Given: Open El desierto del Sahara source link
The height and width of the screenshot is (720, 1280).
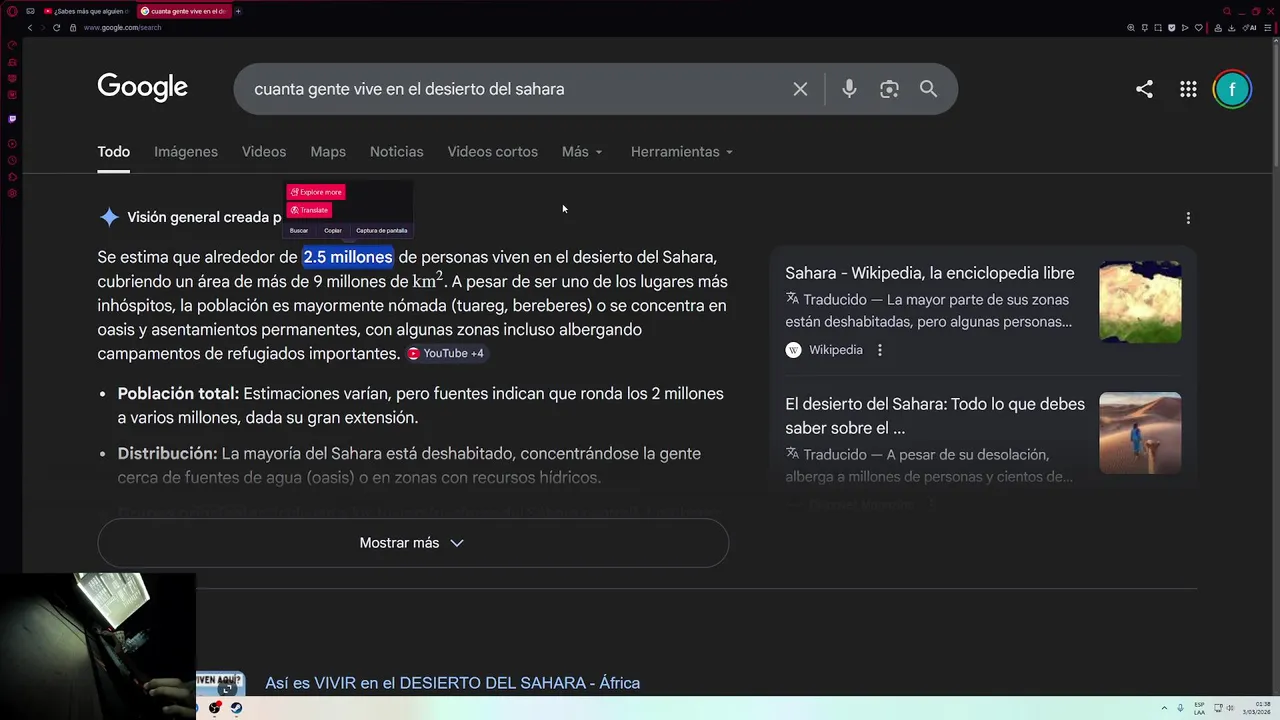Looking at the screenshot, I should pos(935,416).
